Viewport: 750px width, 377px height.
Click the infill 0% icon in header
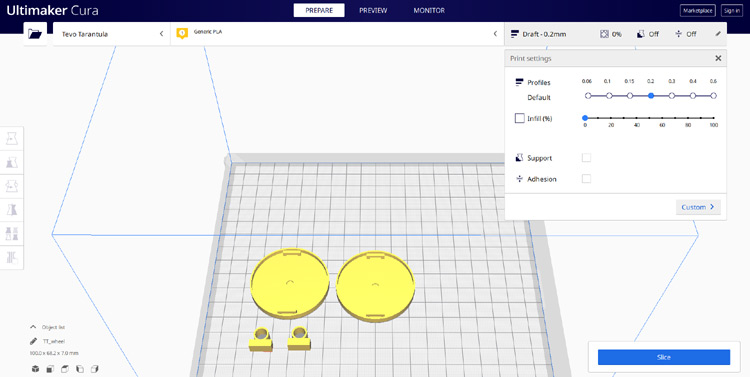605,34
